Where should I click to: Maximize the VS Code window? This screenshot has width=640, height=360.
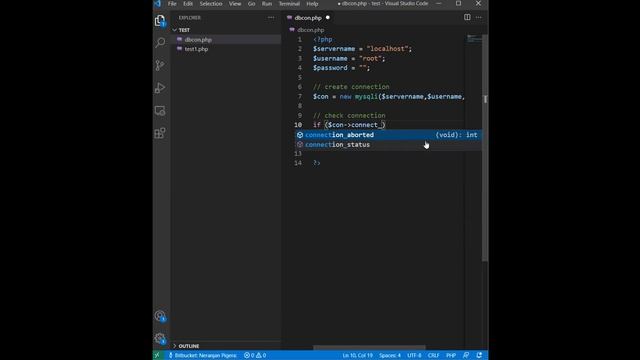458,4
